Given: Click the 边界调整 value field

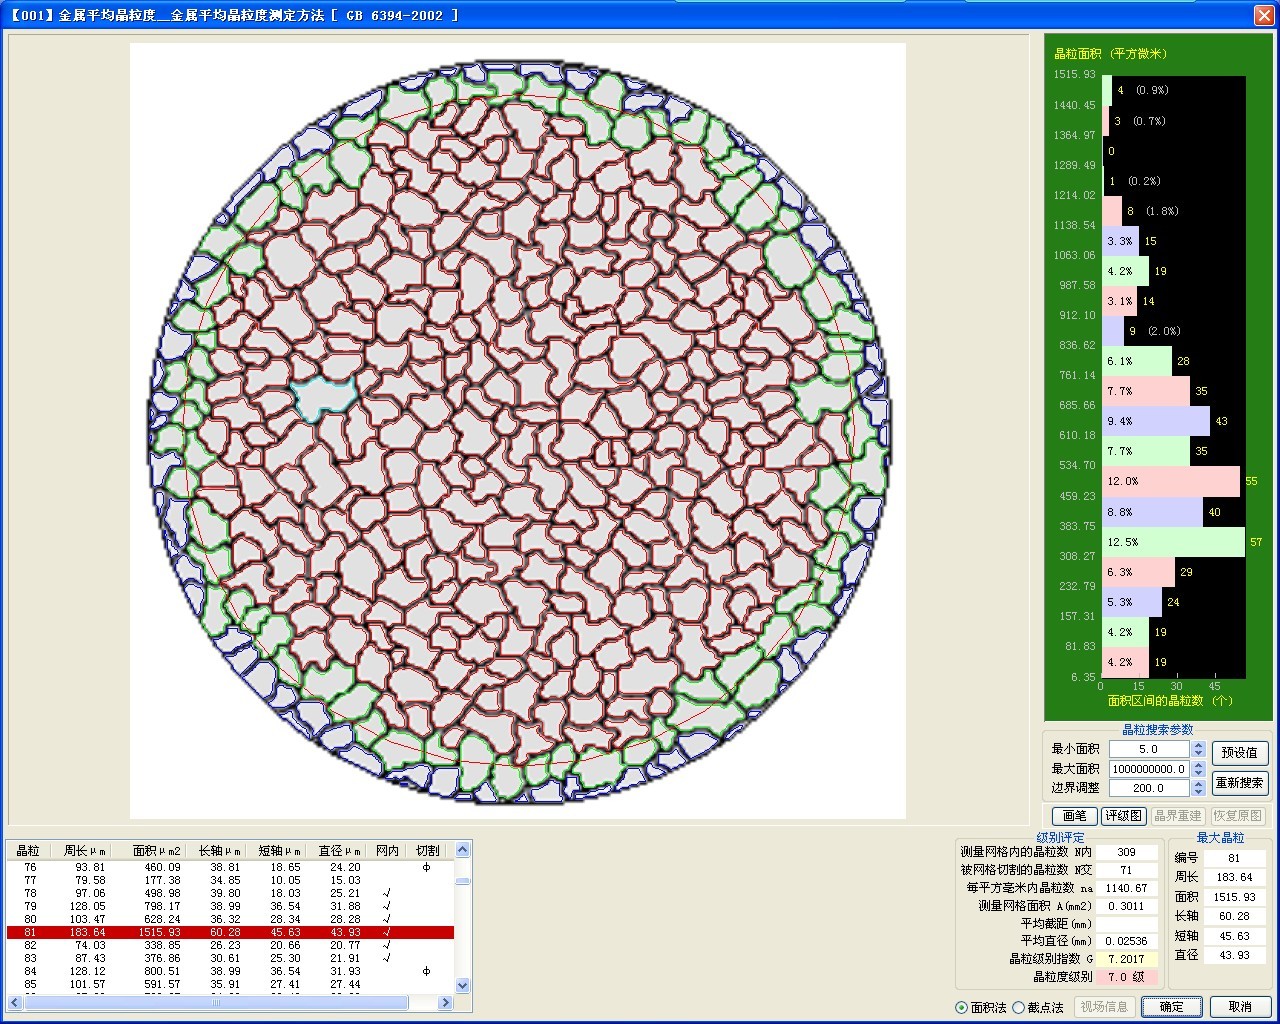Looking at the screenshot, I should pyautogui.click(x=1148, y=788).
